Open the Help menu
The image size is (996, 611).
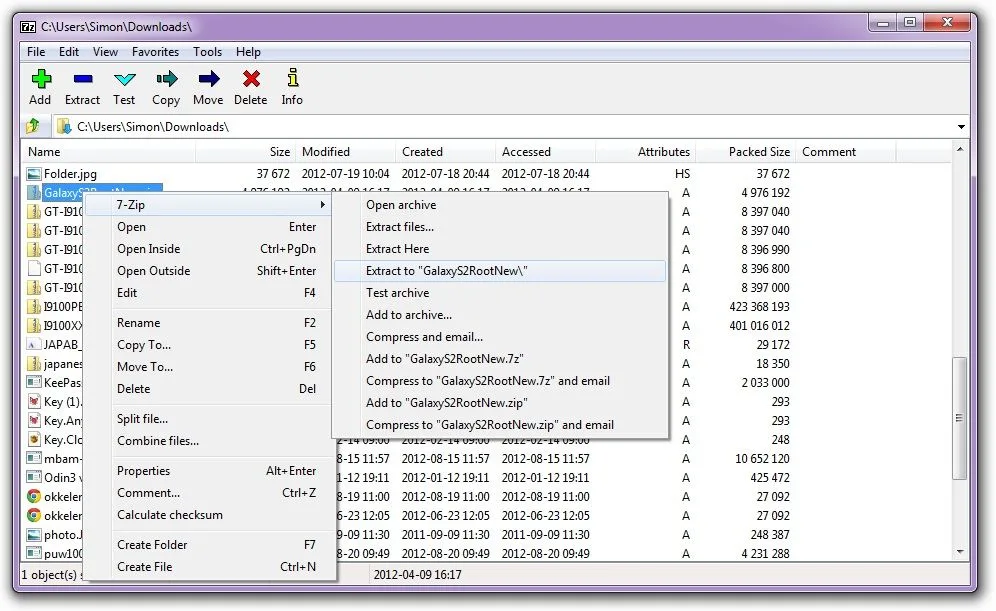pos(248,52)
